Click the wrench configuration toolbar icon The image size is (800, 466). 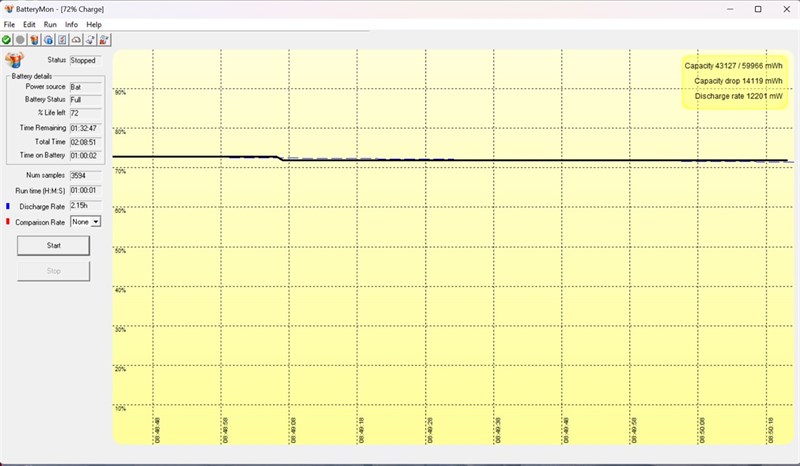point(90,40)
